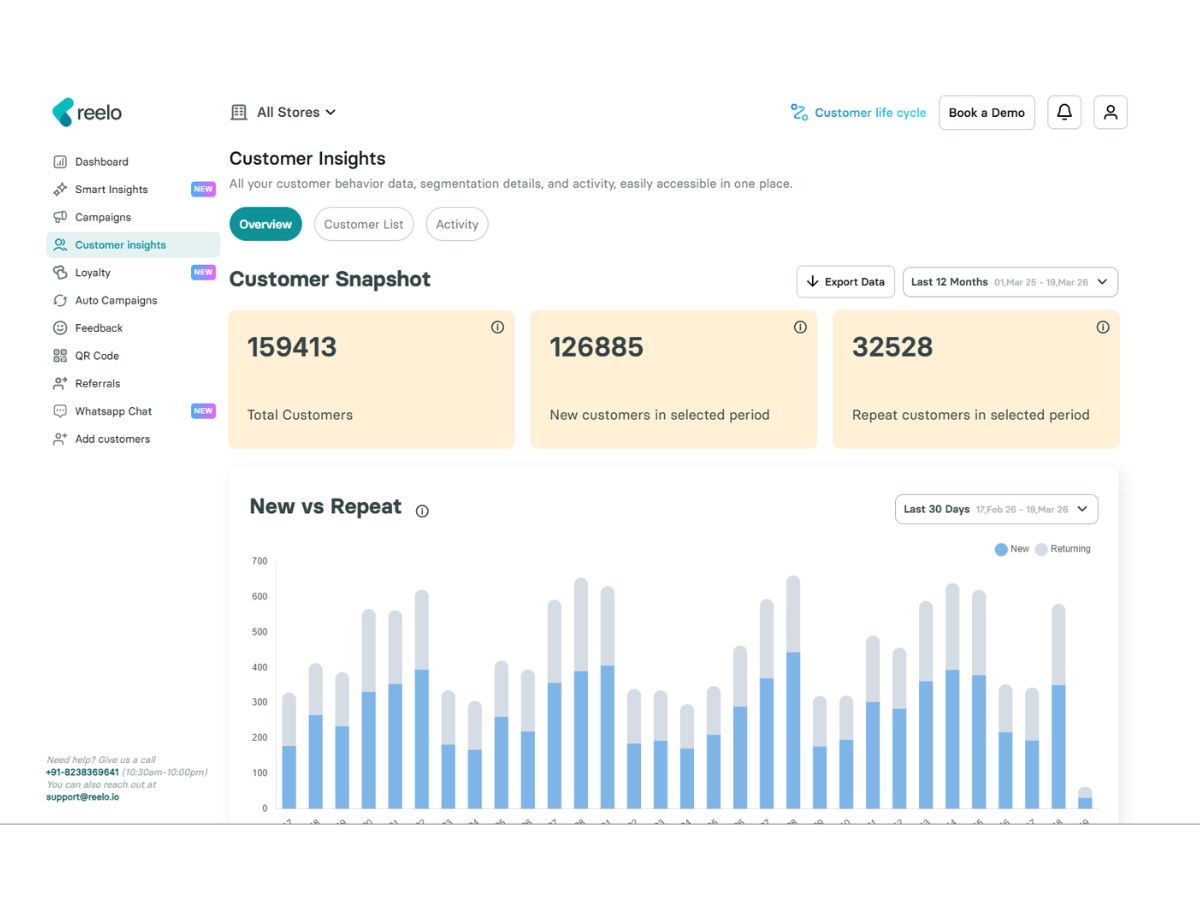Viewport: 1200px width, 900px height.
Task: Click the Add customers icon
Action: tap(60, 439)
